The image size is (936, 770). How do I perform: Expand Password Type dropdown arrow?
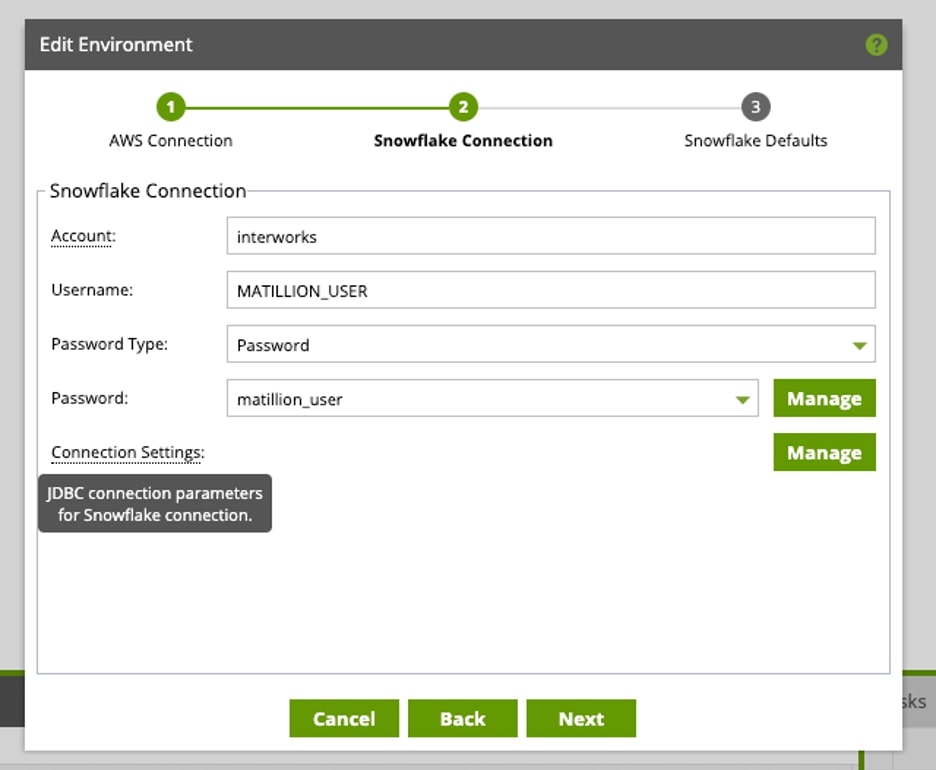[860, 345]
